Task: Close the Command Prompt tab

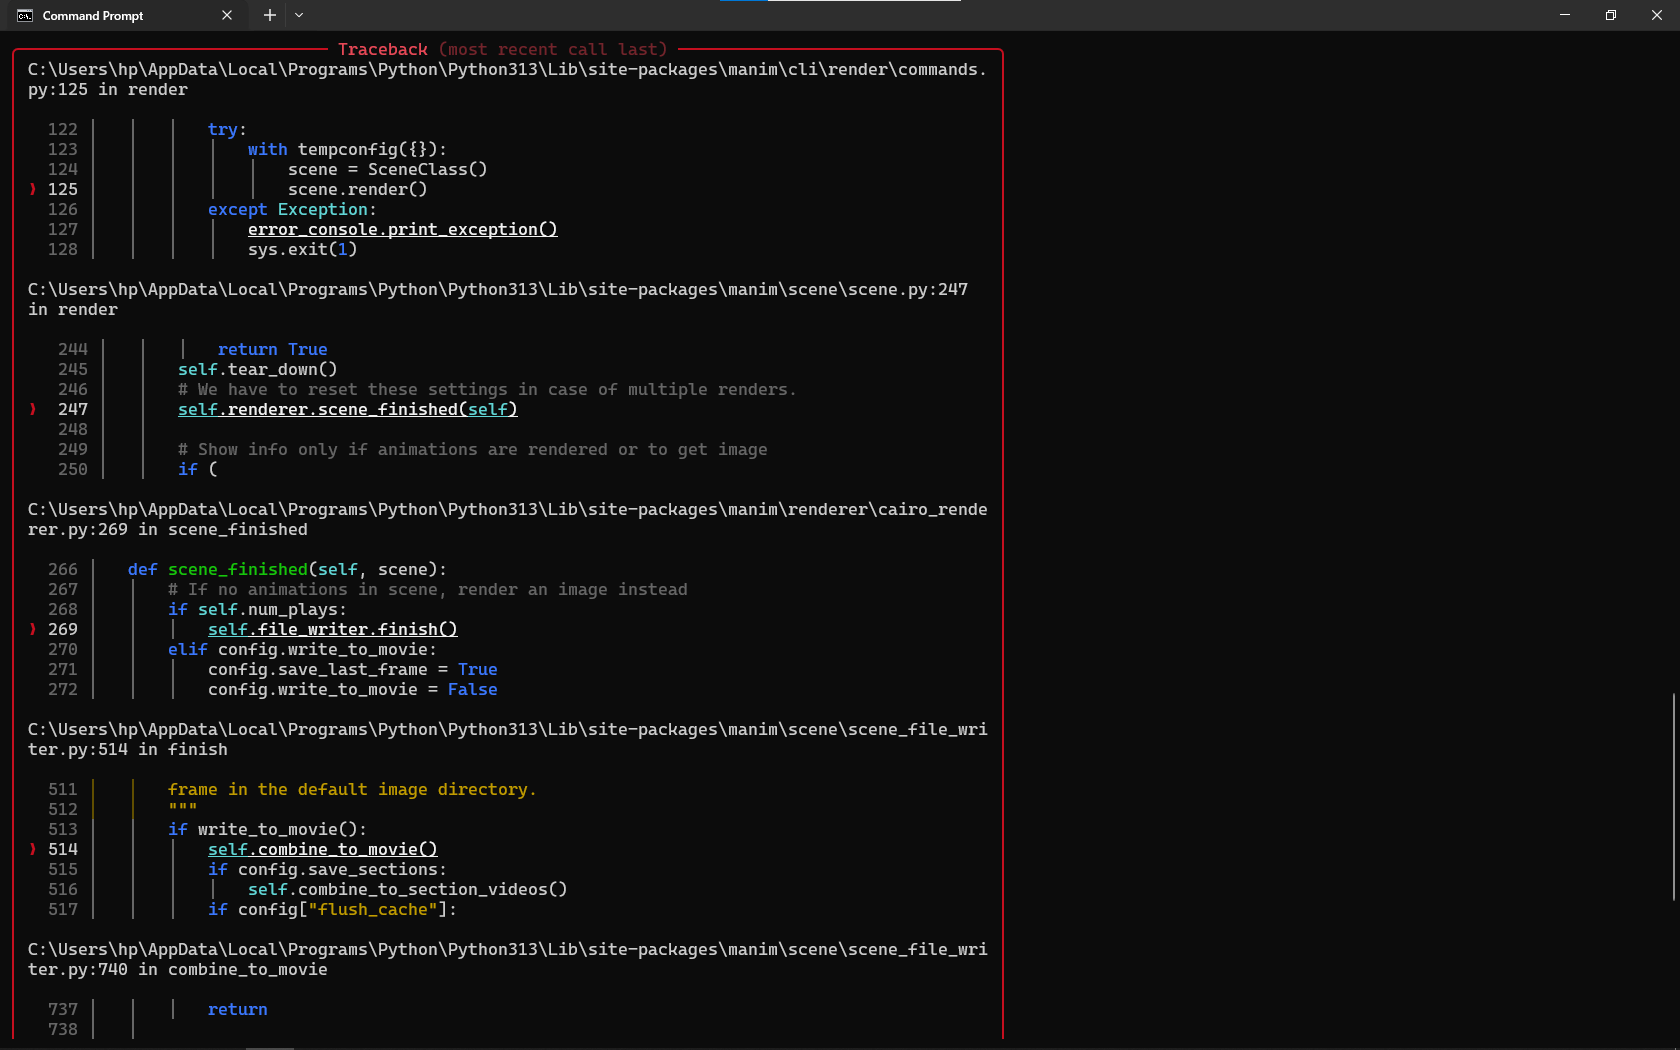Action: pyautogui.click(x=227, y=15)
